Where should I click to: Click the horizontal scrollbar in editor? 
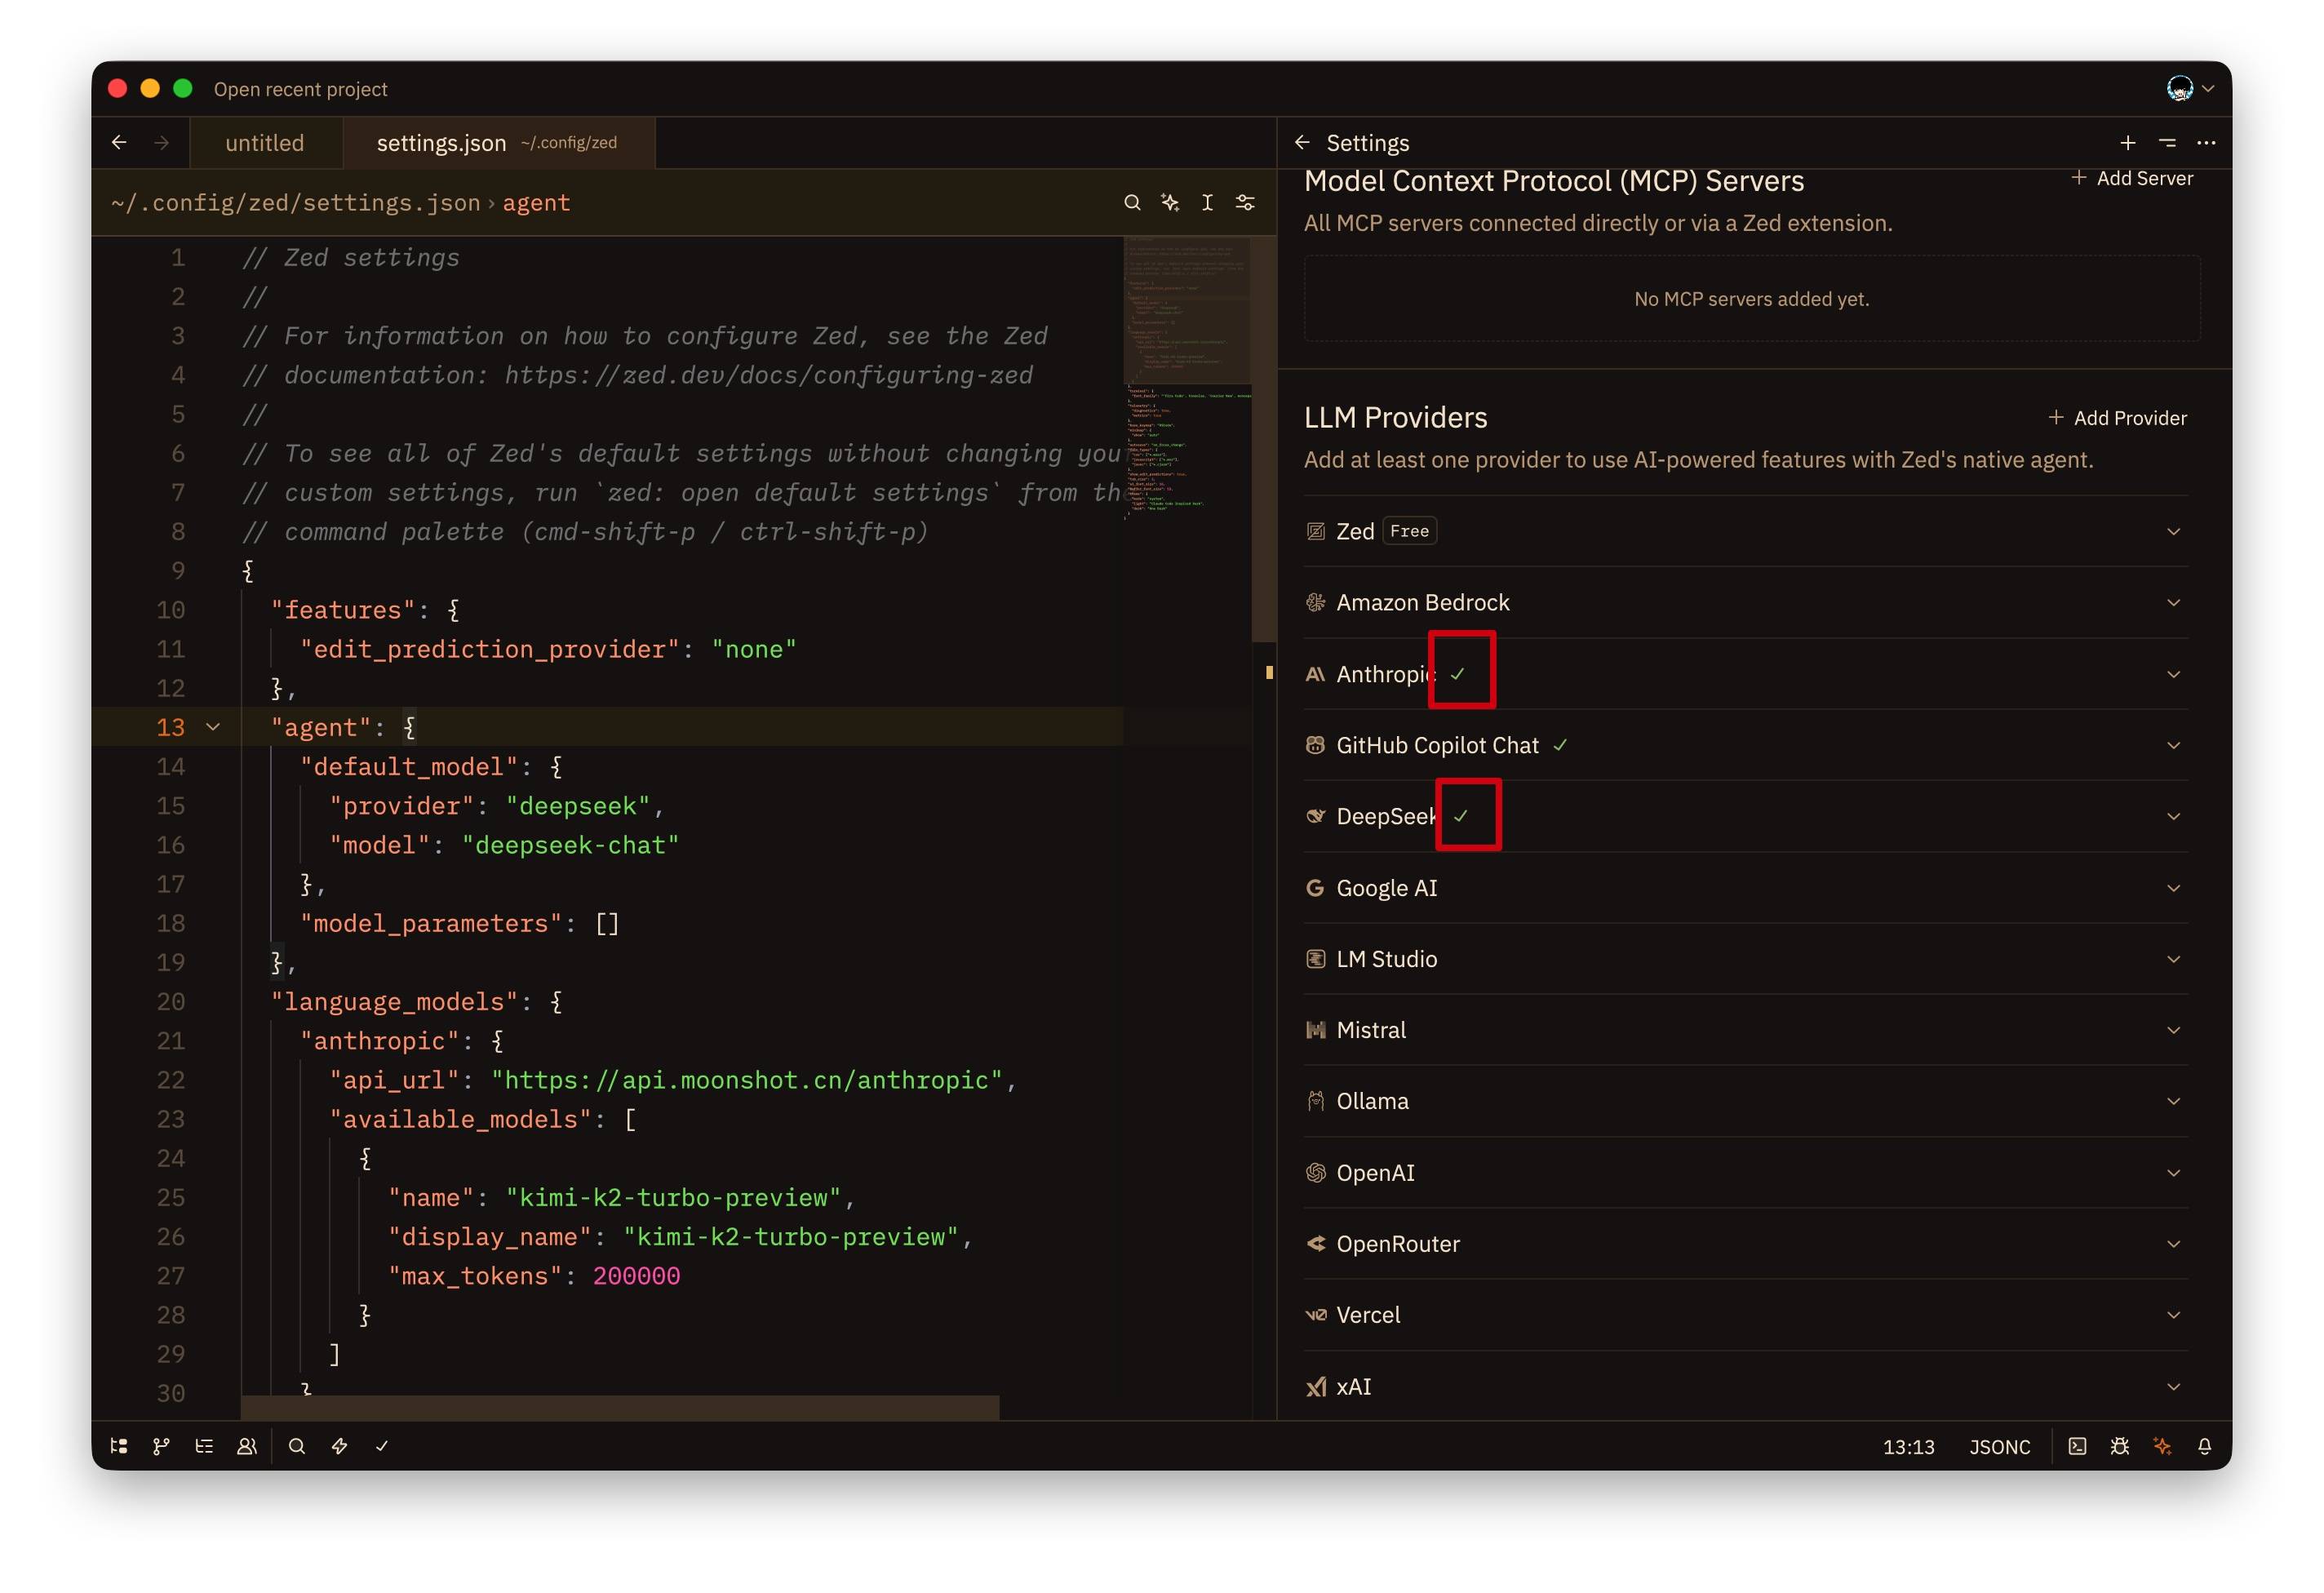(620, 1407)
